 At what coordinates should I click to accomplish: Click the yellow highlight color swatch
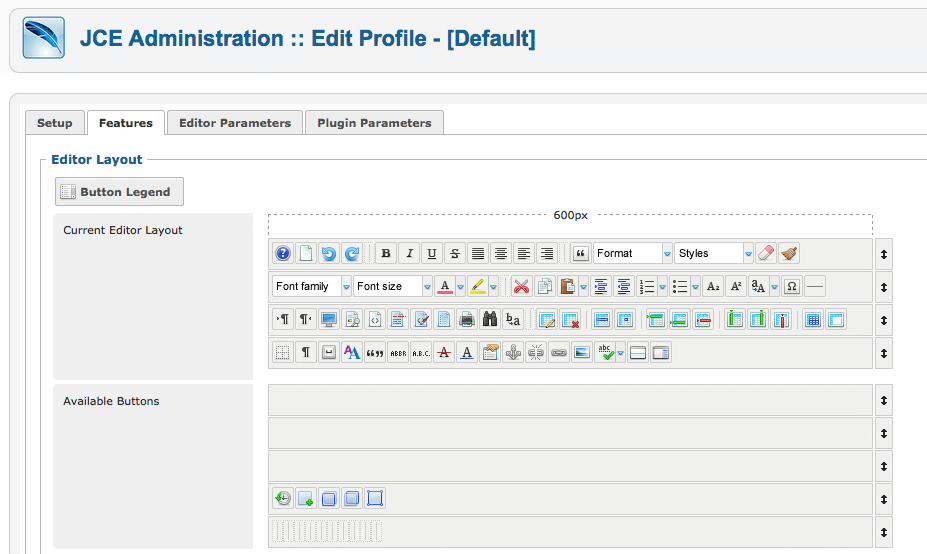click(478, 287)
